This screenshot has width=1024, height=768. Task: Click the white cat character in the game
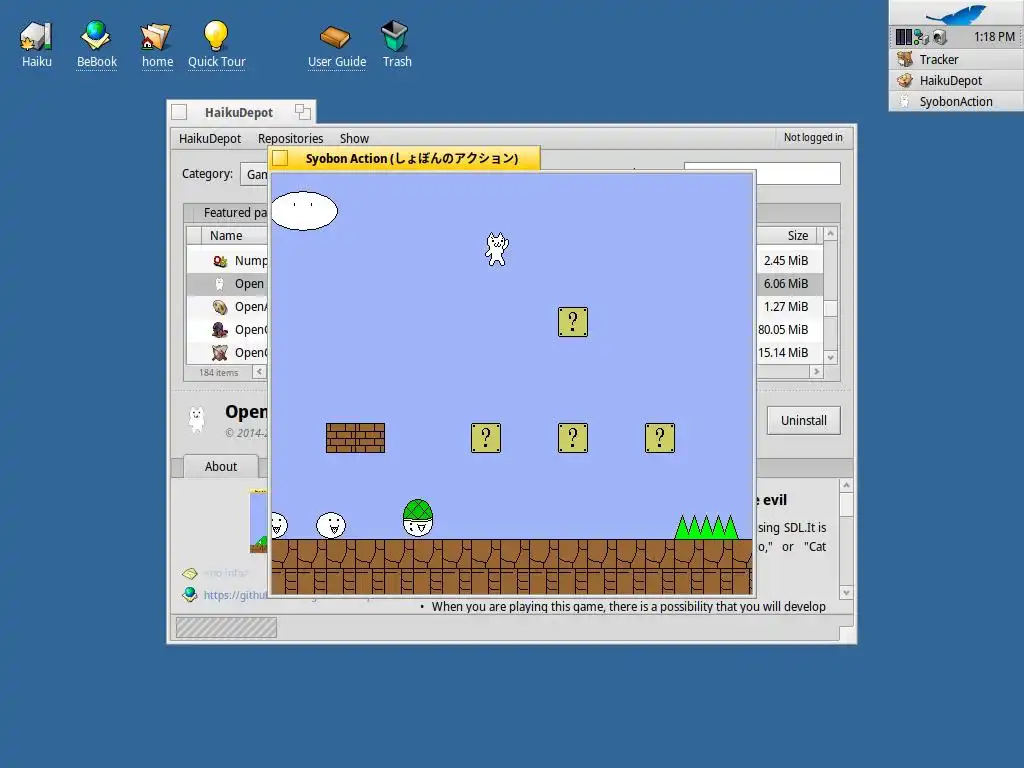coord(496,249)
